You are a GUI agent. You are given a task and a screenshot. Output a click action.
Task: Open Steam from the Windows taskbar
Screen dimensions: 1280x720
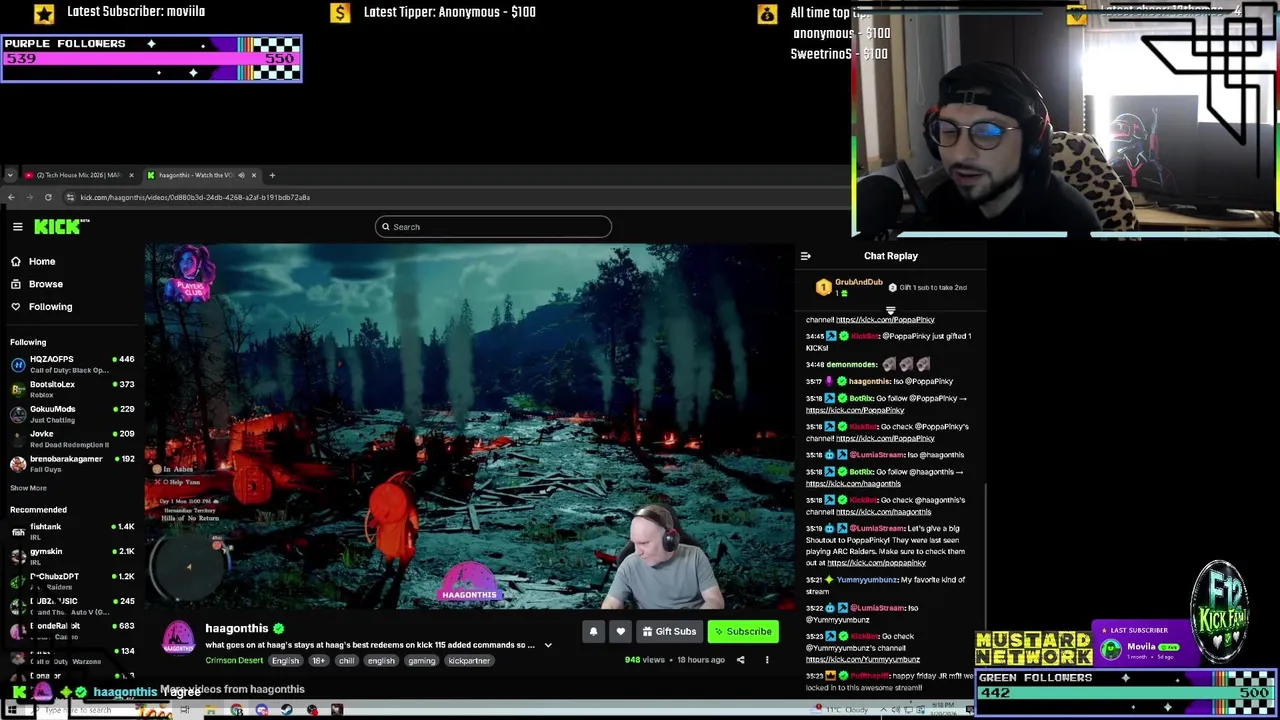[x=285, y=710]
